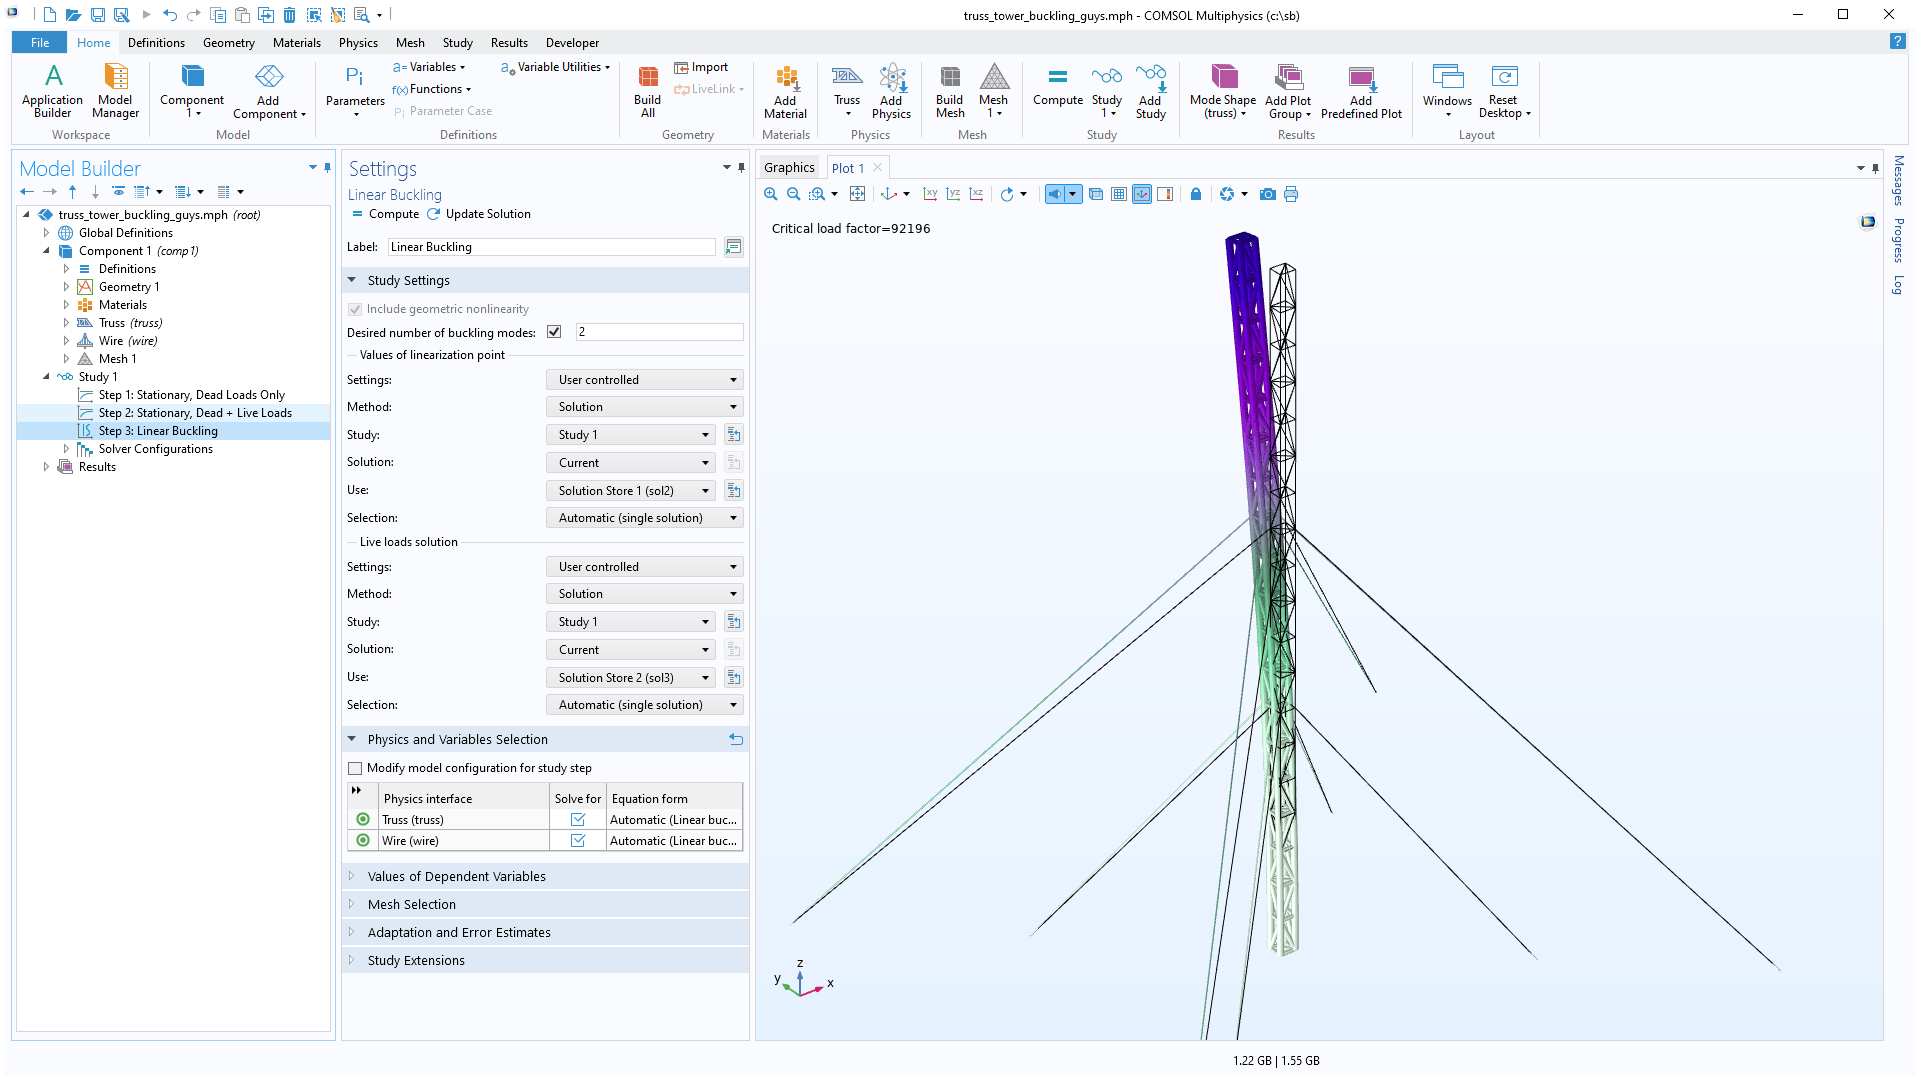This screenshot has width=1920, height=1077.
Task: Click Update Solution in the Settings pane
Action: [x=487, y=213]
